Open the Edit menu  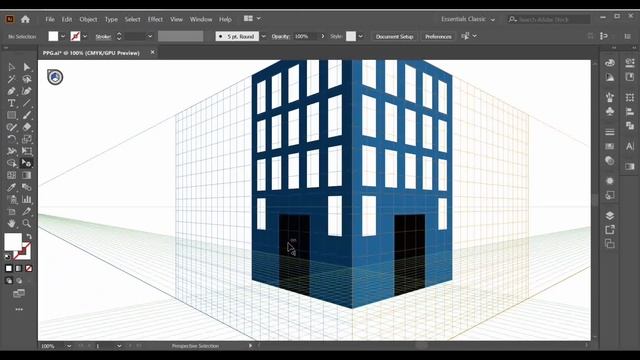pos(67,19)
